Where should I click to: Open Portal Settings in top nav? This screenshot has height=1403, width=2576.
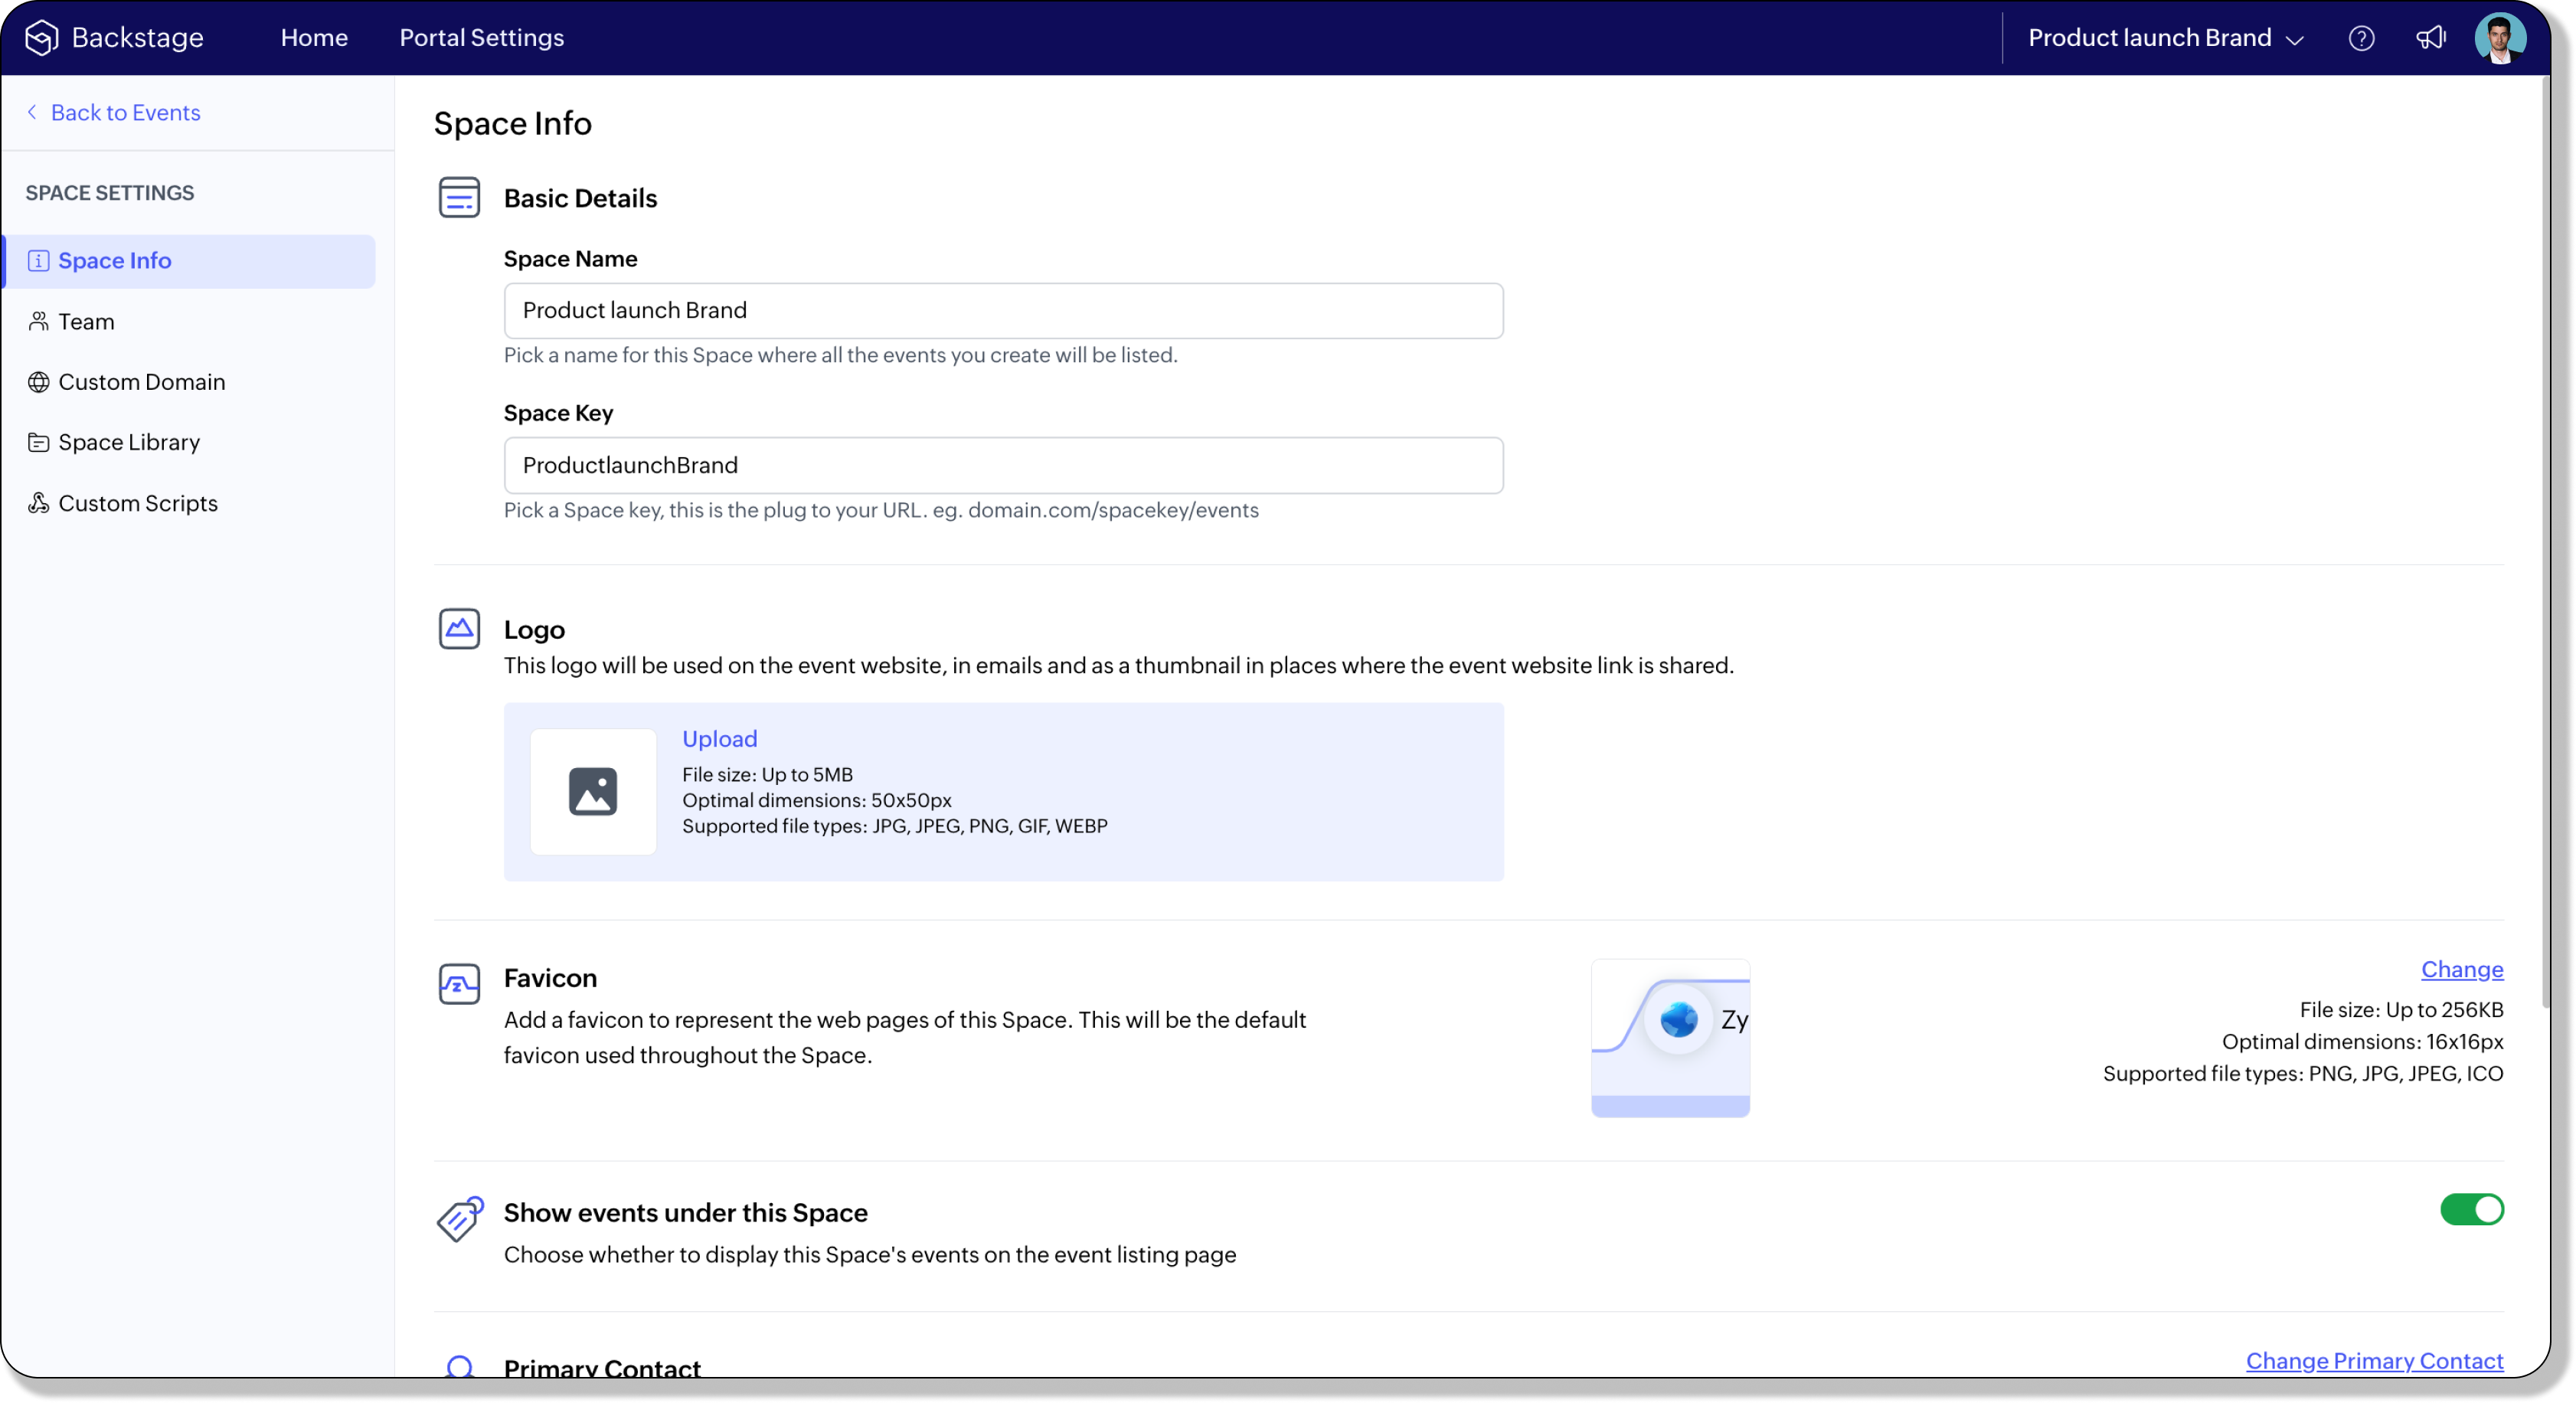481,38
